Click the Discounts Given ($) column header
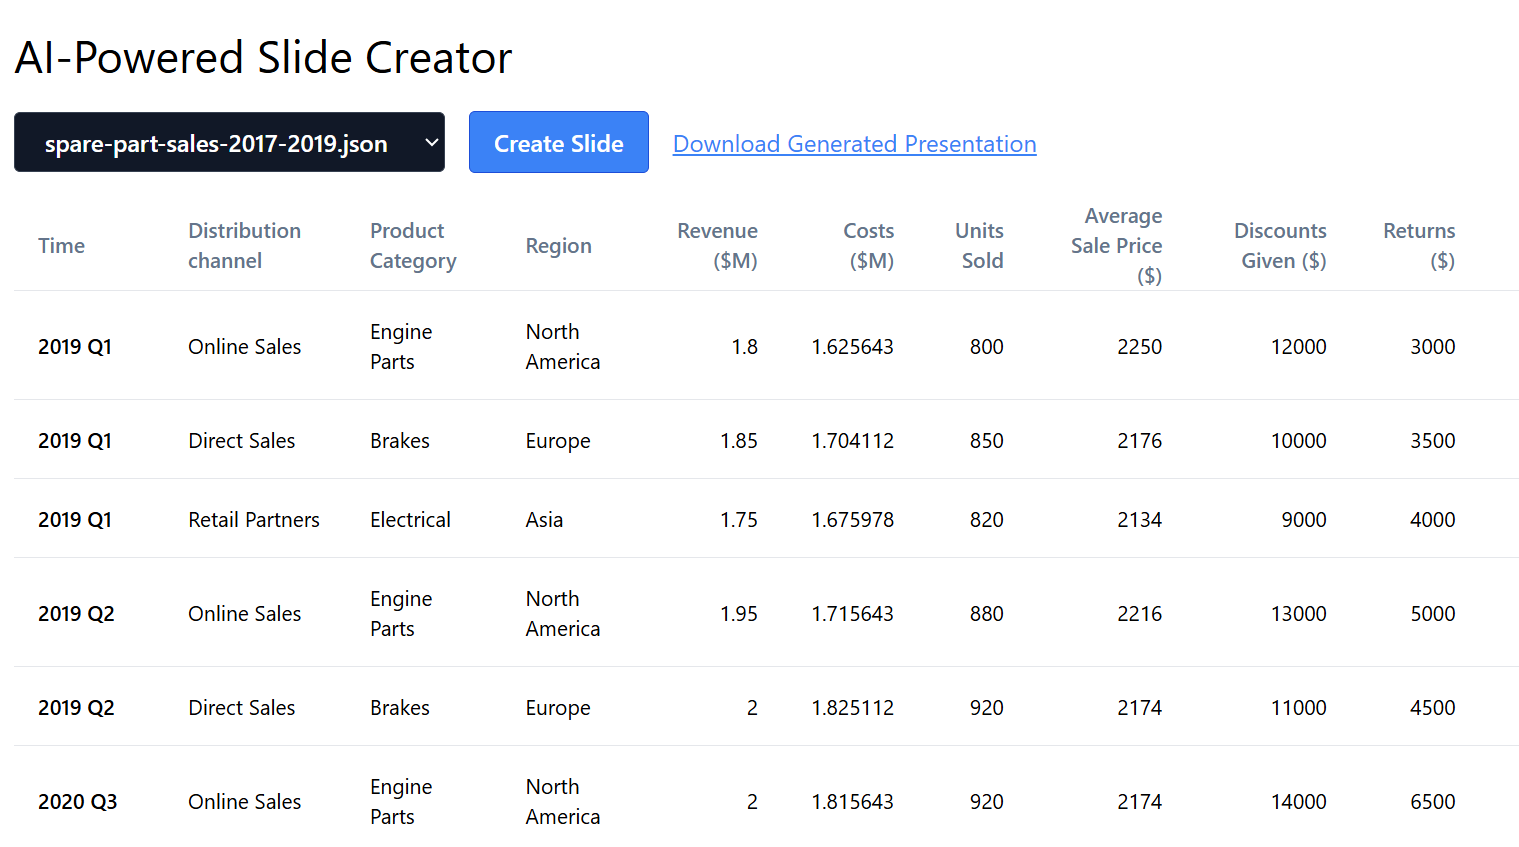 1280,246
